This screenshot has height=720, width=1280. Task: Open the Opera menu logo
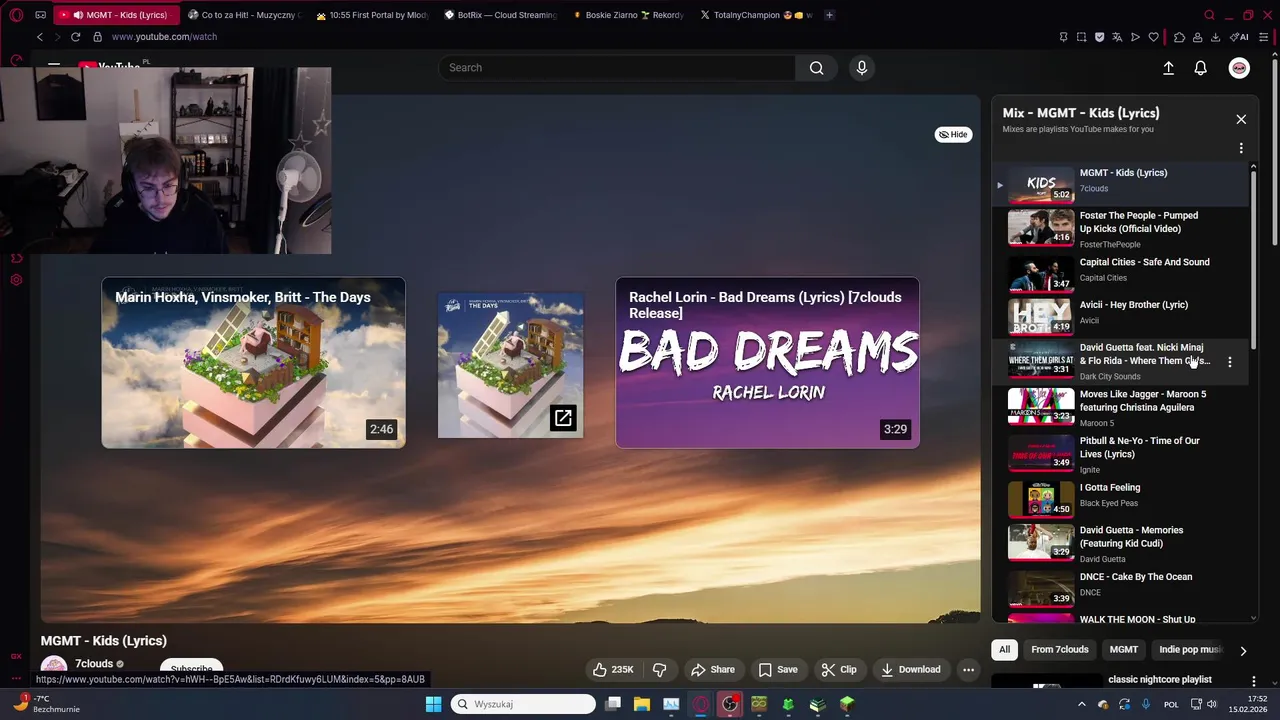16,15
